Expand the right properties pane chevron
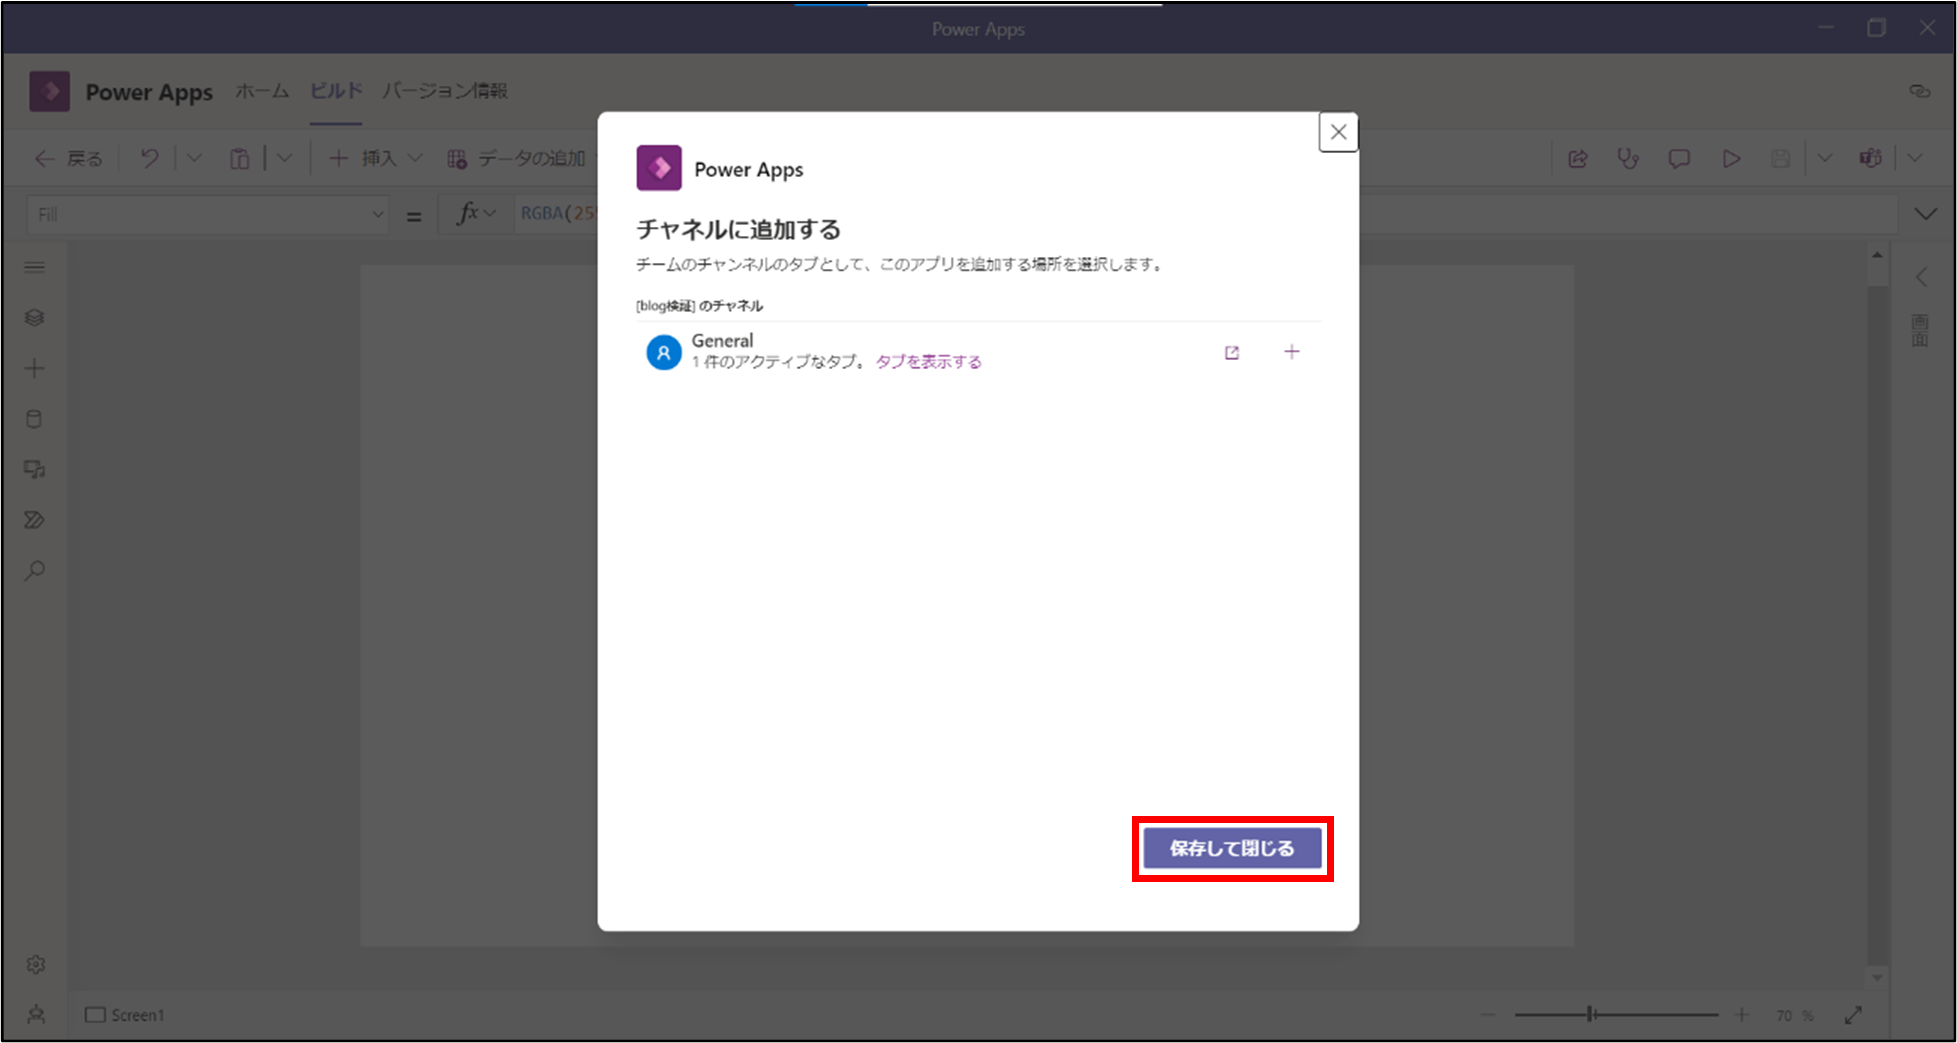The width and height of the screenshot is (1957, 1043). tap(1921, 277)
